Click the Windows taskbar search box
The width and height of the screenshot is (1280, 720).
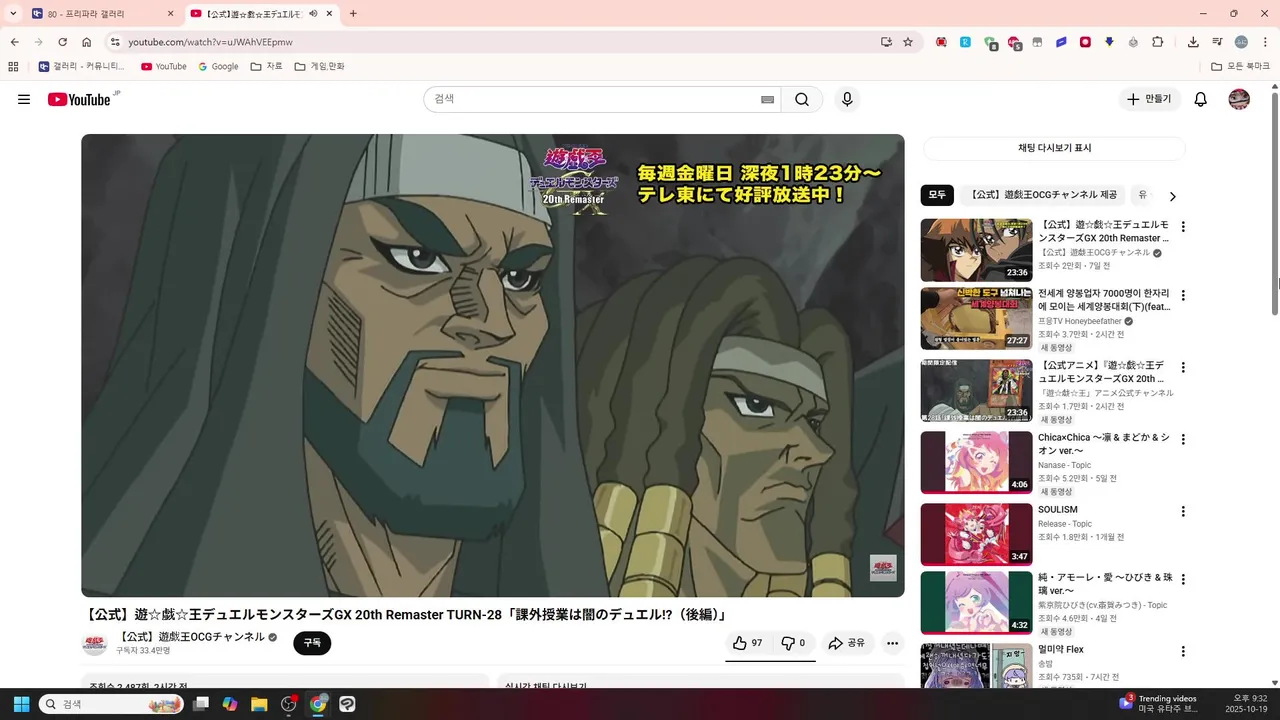(111, 704)
